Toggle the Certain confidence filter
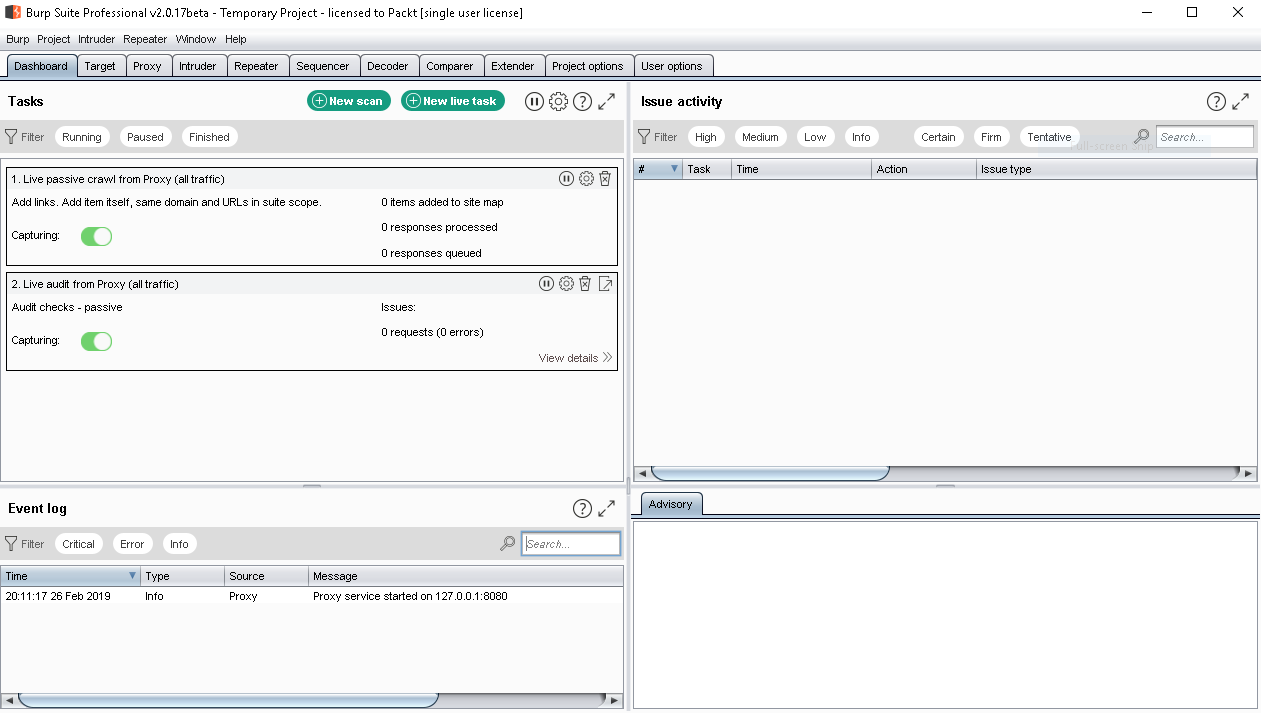 [938, 137]
